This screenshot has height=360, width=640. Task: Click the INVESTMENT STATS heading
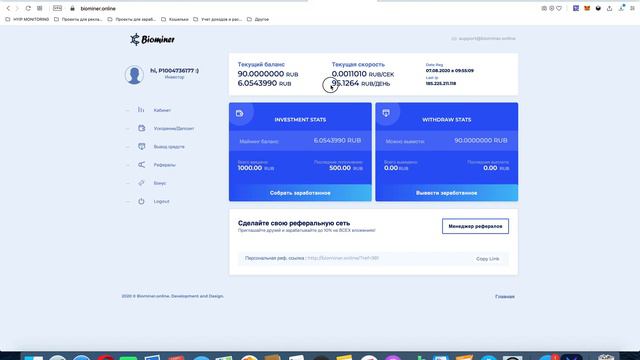point(300,120)
